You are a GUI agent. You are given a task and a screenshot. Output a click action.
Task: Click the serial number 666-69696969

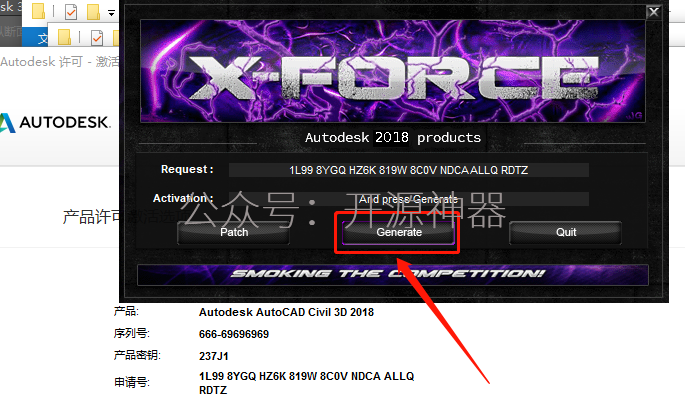pos(234,334)
